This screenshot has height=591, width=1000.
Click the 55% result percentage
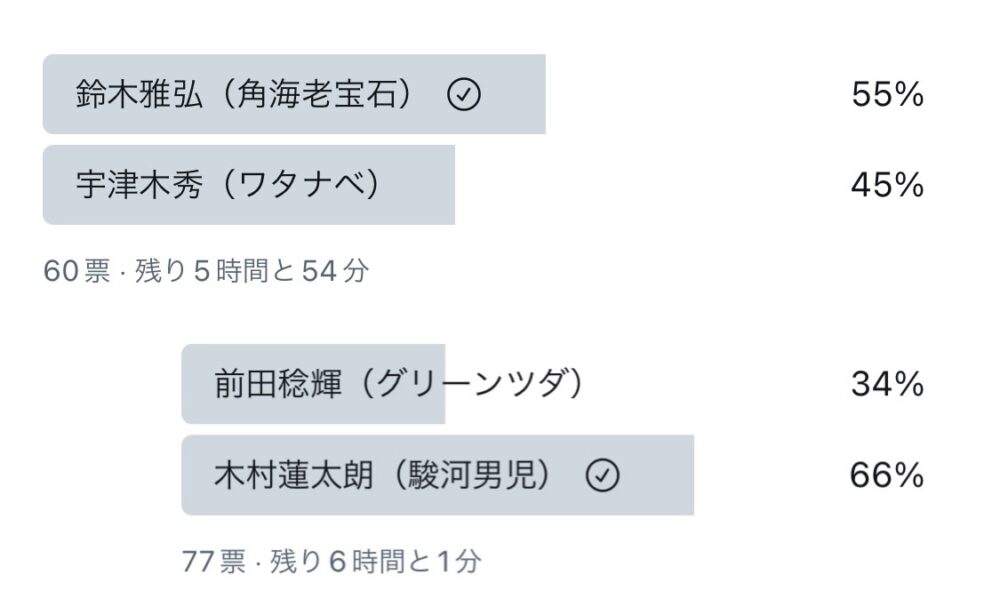[x=887, y=95]
